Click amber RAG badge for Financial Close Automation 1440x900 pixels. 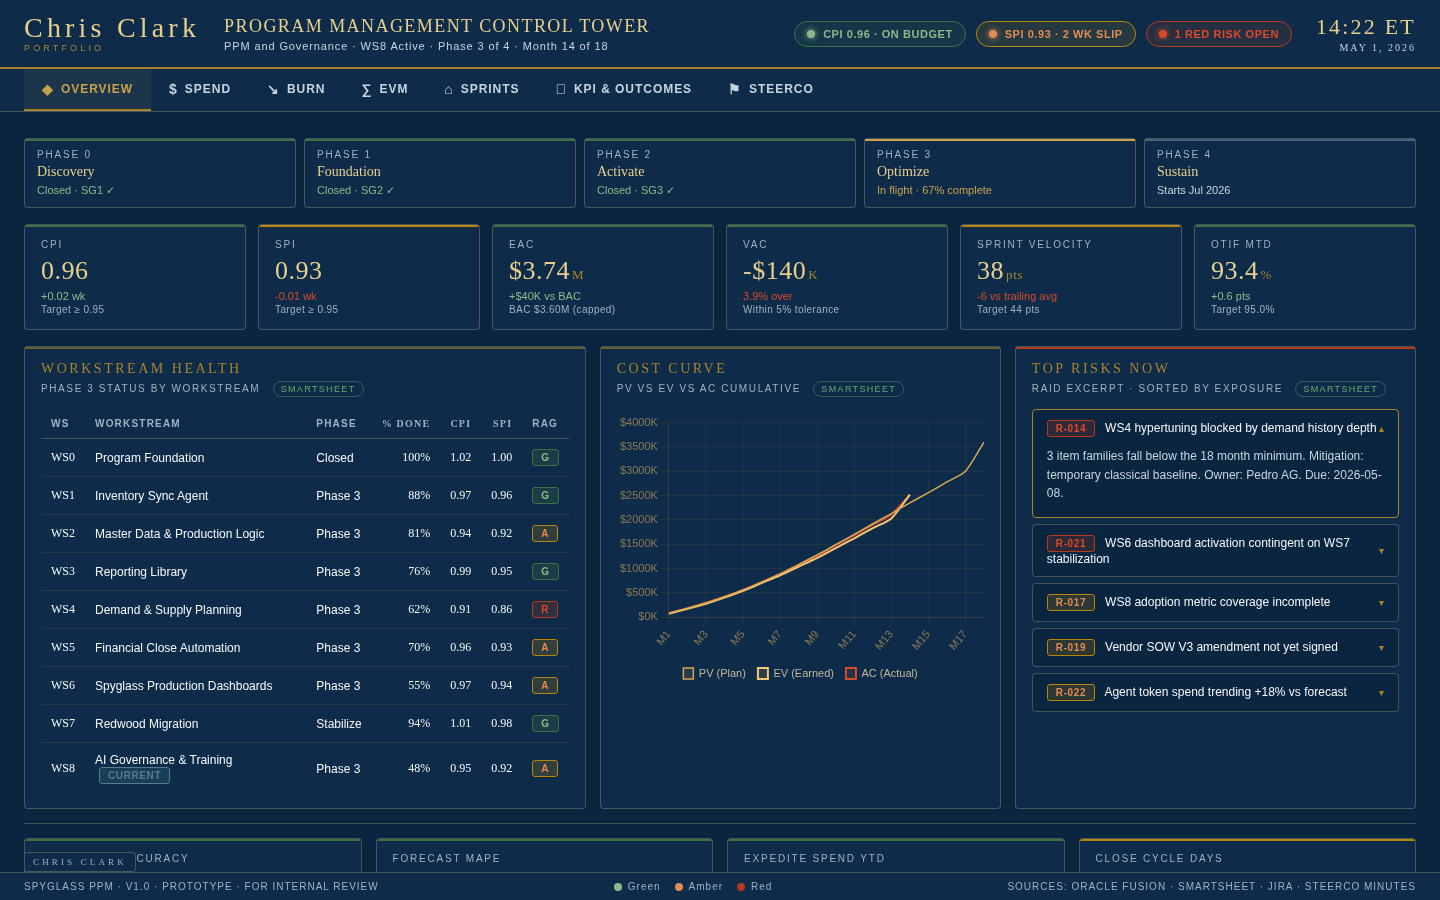point(545,648)
